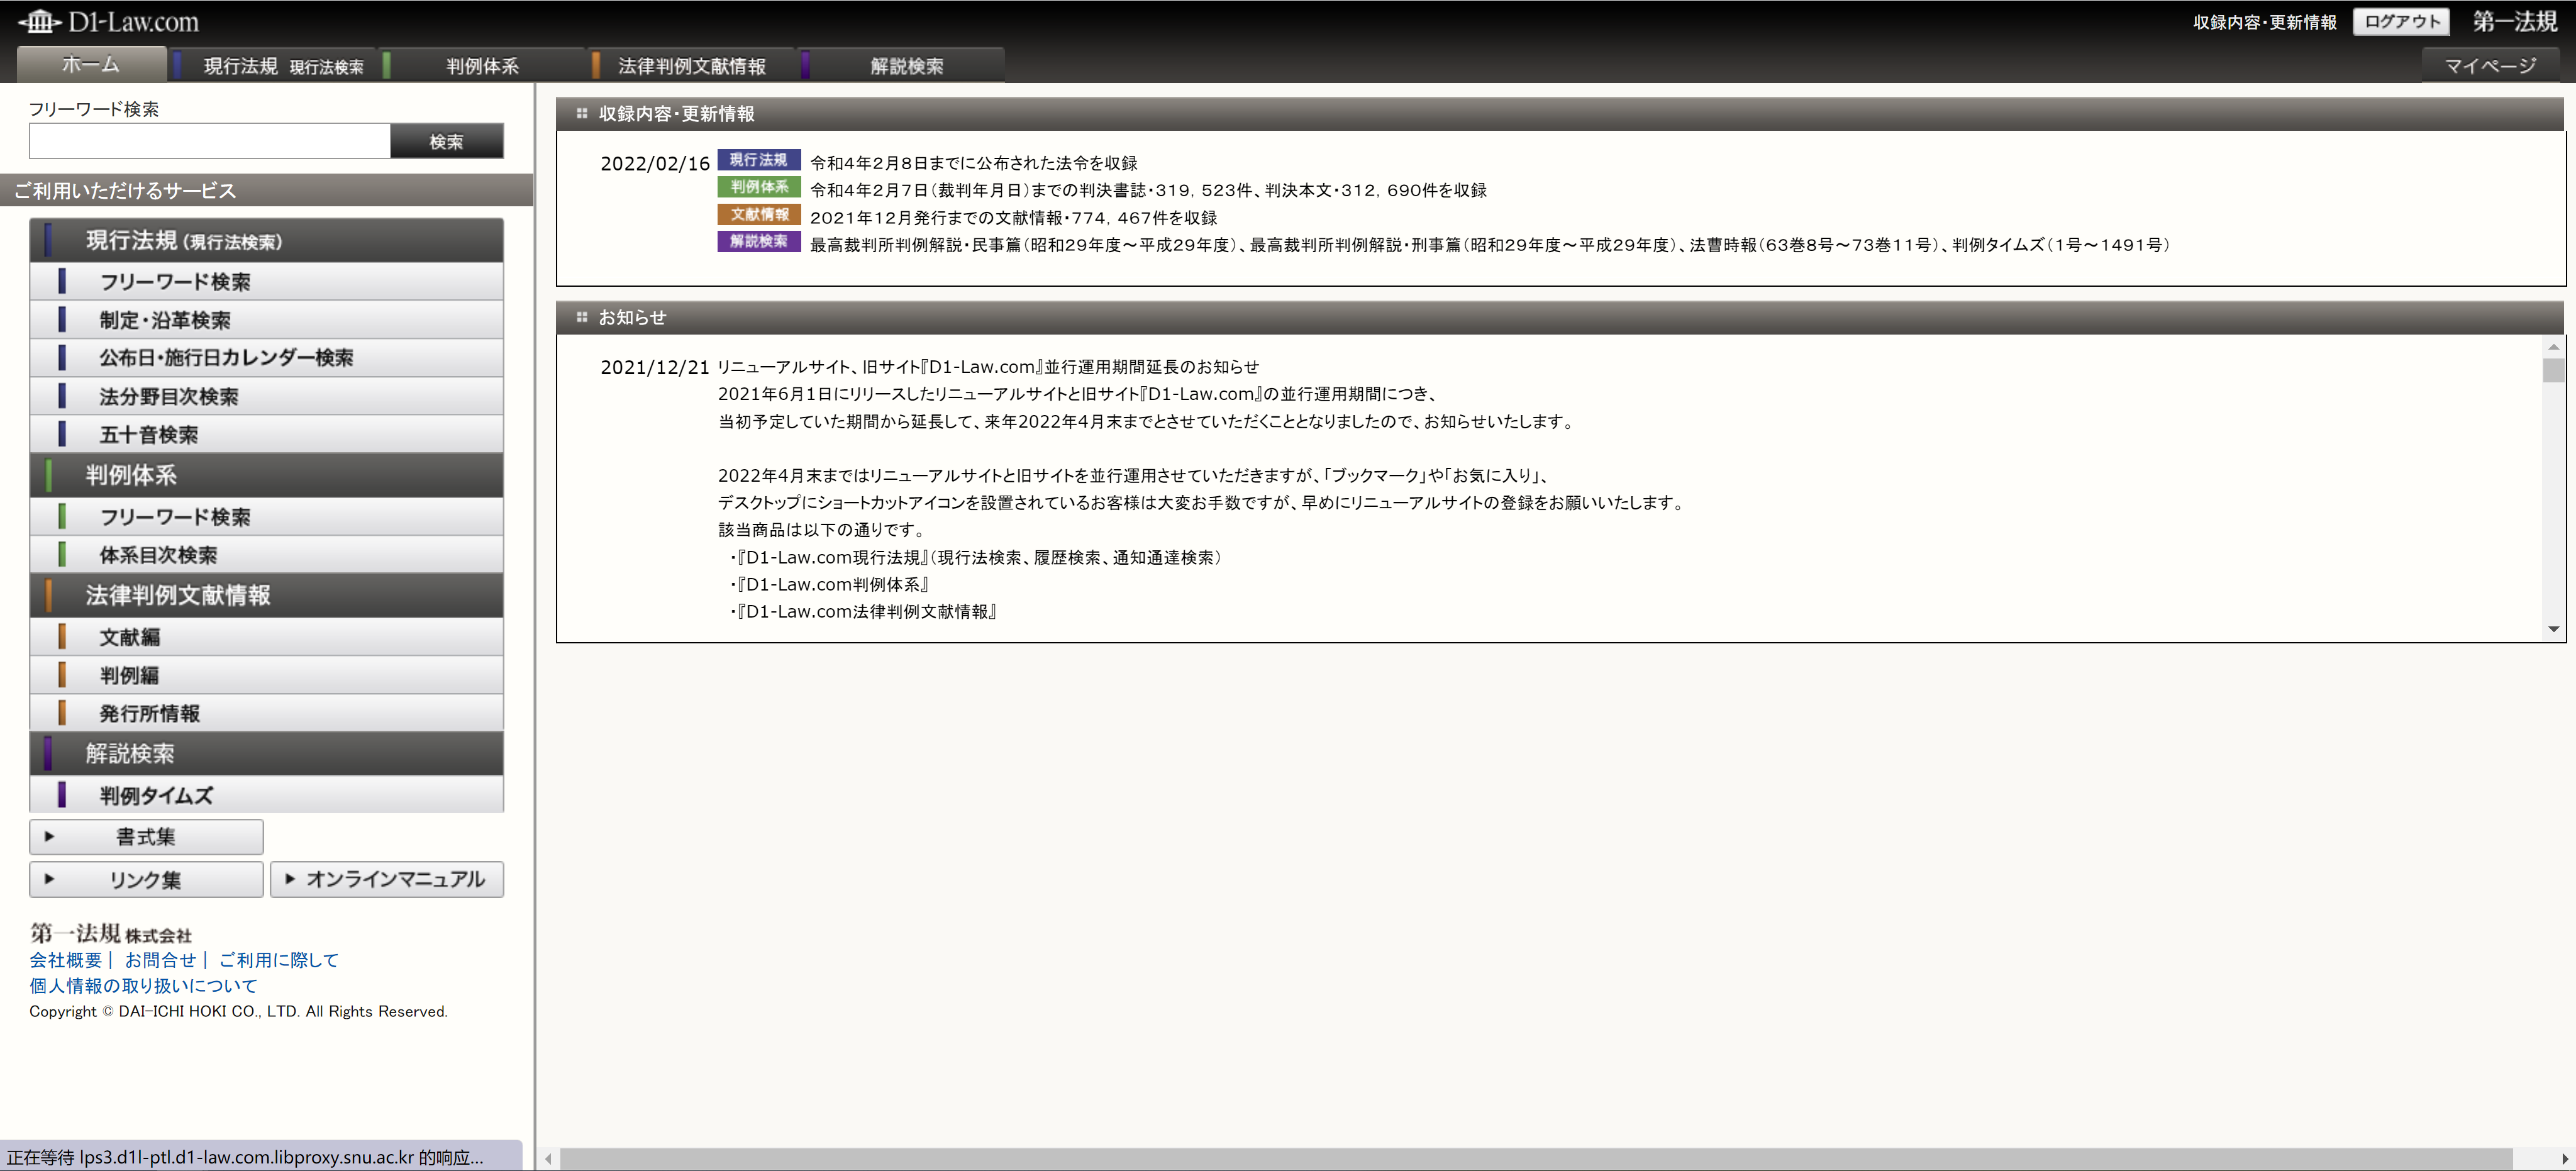Open 収録内容・更新情報 link in top bar
The width and height of the screenshot is (2576, 1171).
[2265, 22]
